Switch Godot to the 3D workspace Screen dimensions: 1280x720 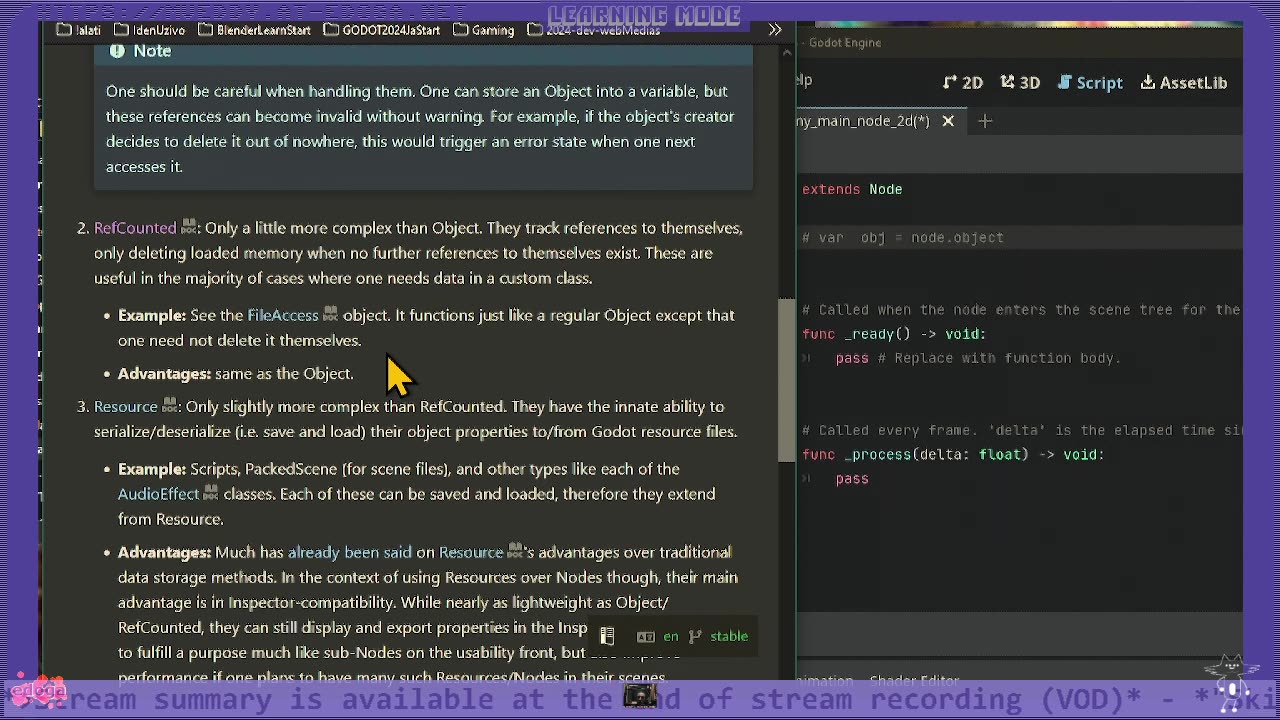(x=1020, y=83)
